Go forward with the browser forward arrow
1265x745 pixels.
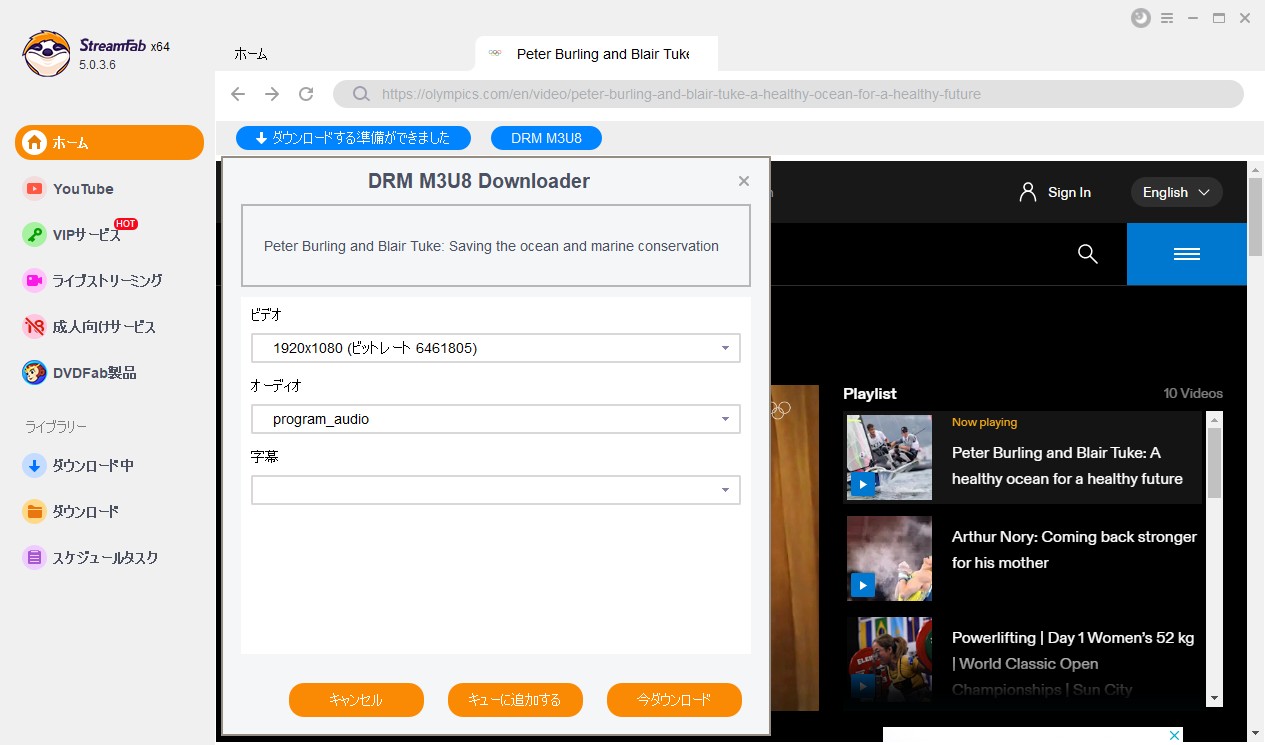(x=272, y=94)
